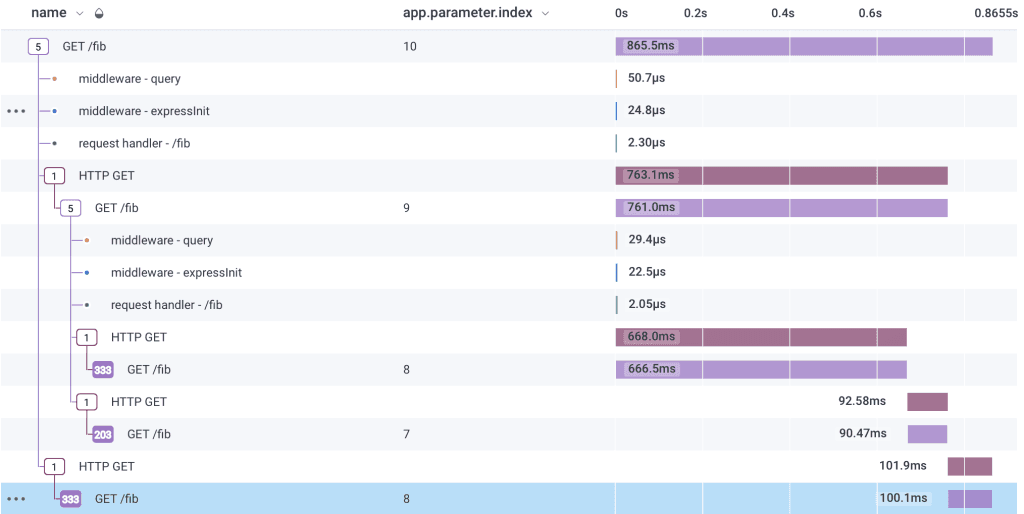Click the 90.47ms GET /fib span bar

927,434
